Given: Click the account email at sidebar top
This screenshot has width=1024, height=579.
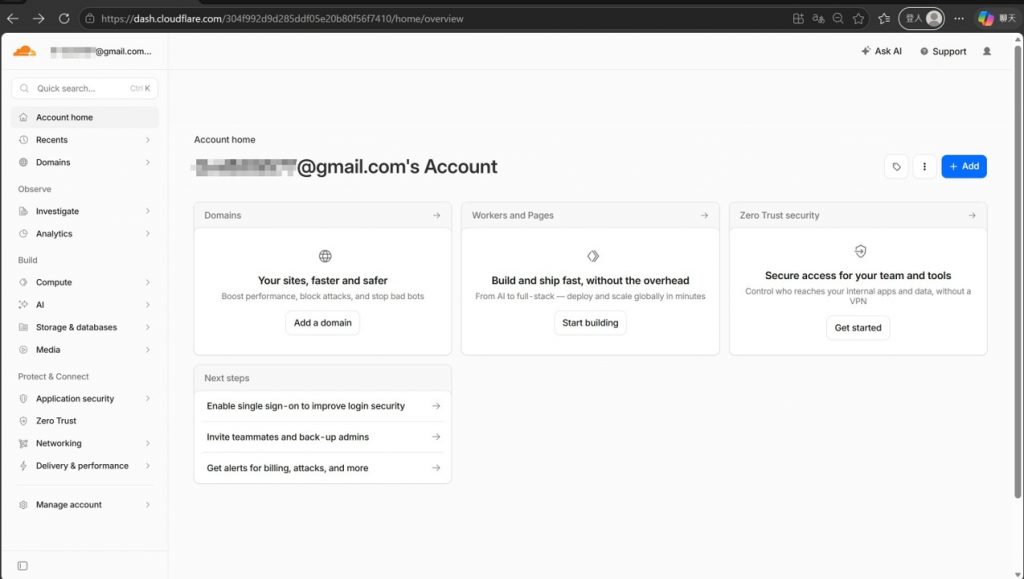Looking at the screenshot, I should (x=101, y=51).
